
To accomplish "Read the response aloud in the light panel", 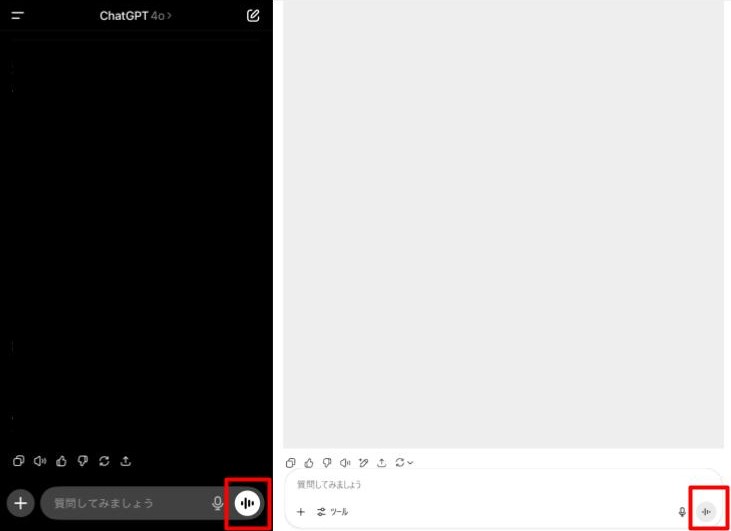I will click(345, 463).
